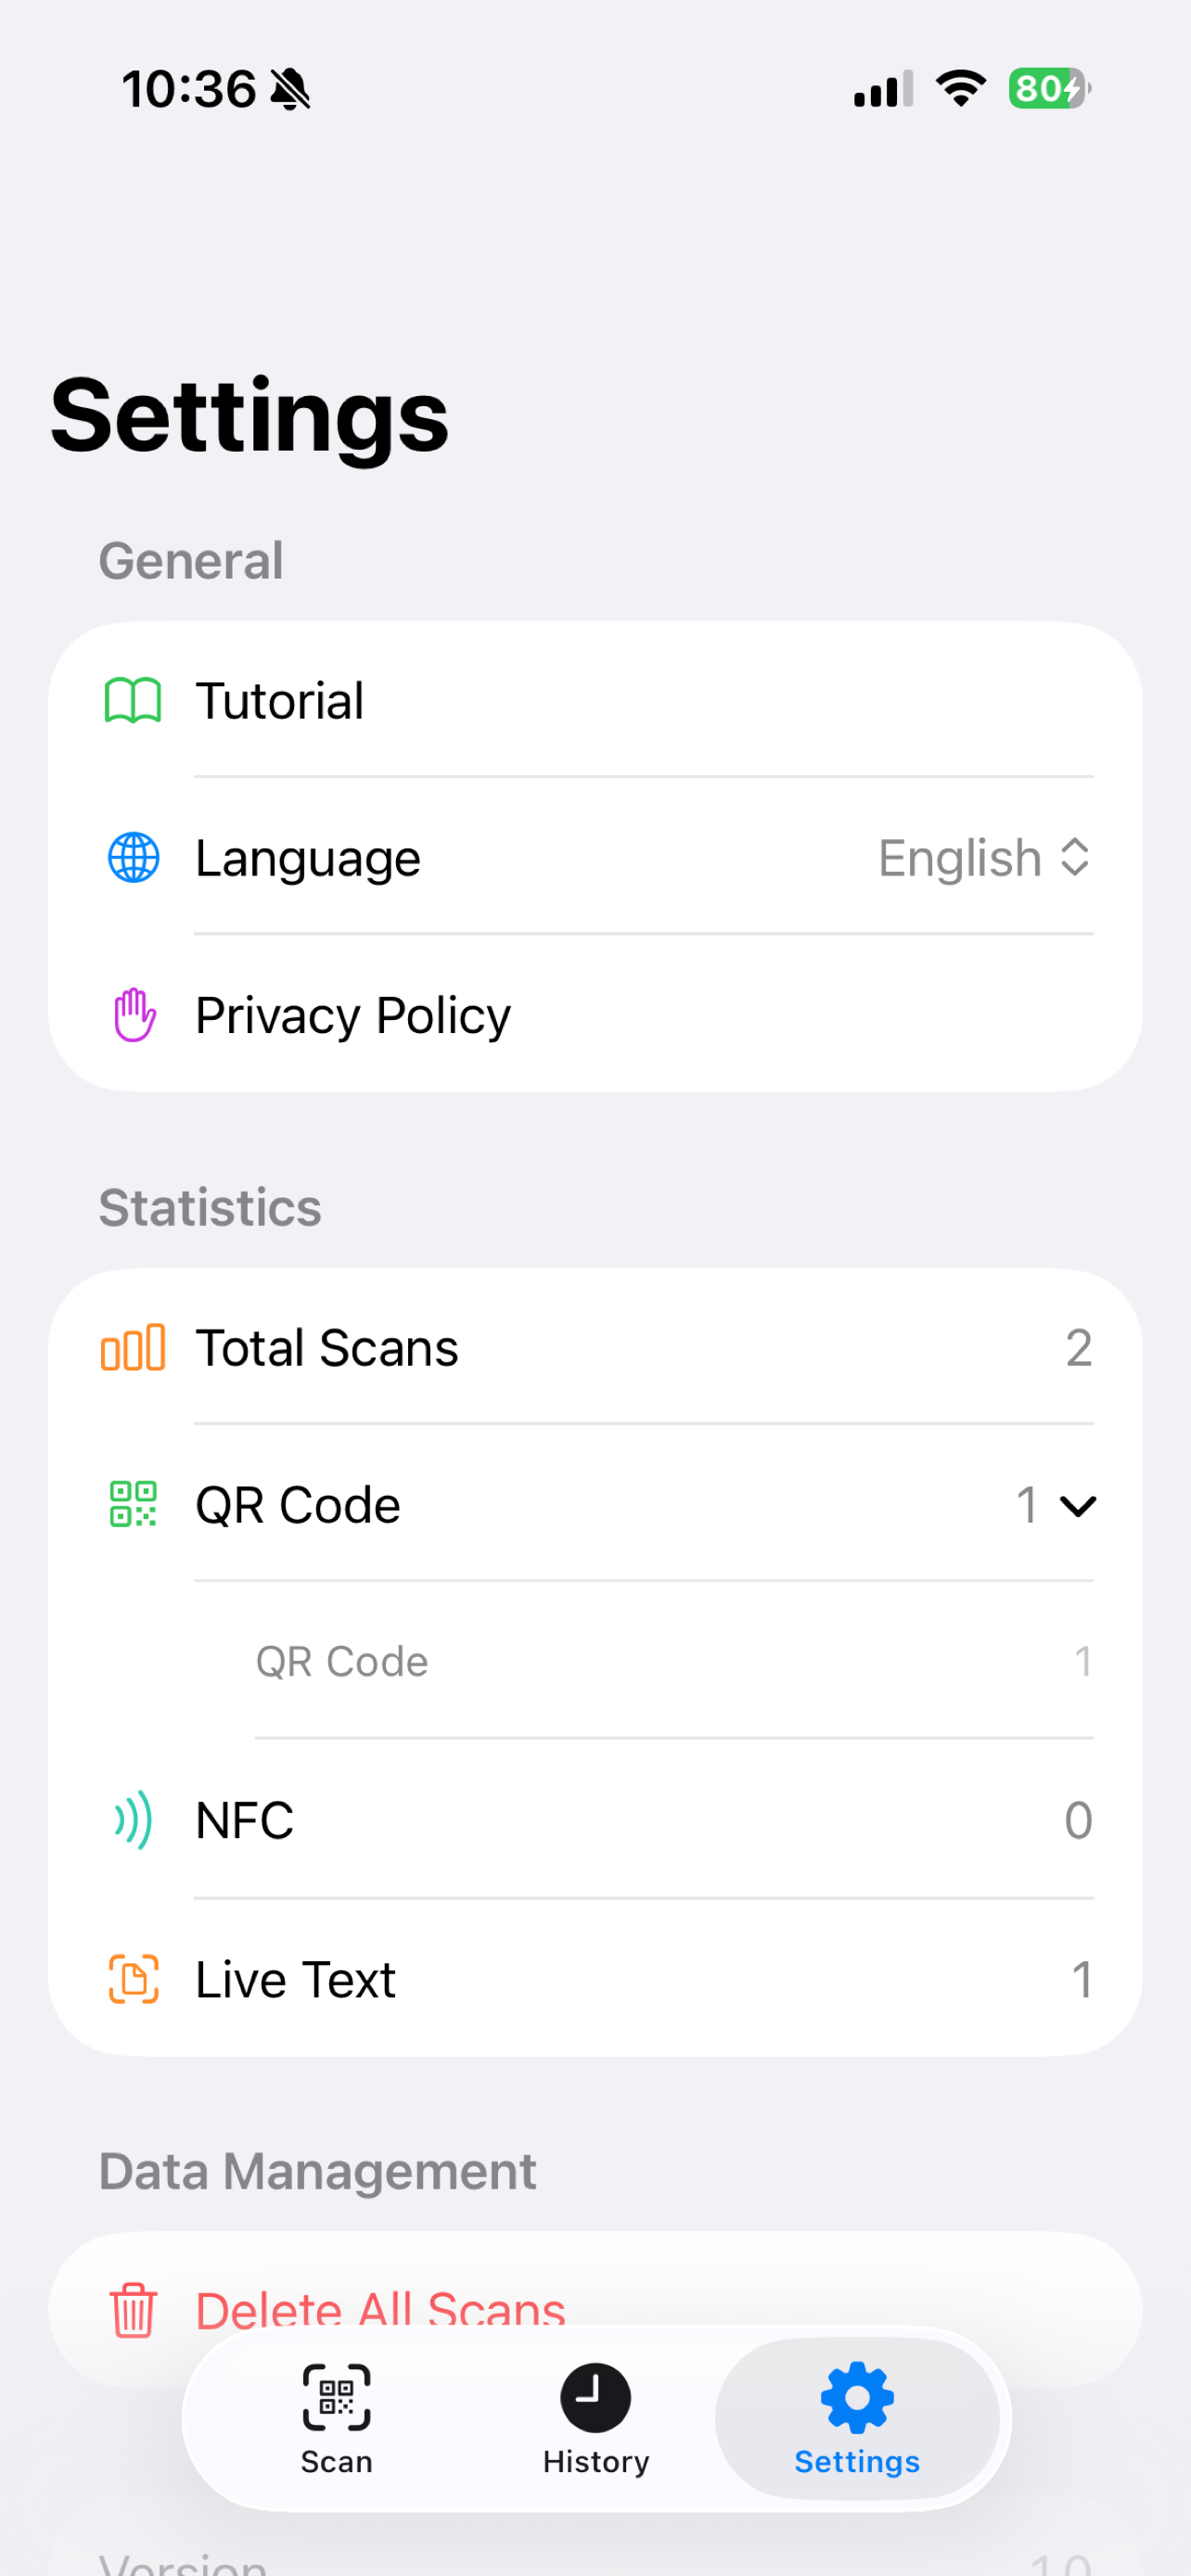Select the Settings tab in bottom bar
The image size is (1191, 2576).
(857, 2419)
